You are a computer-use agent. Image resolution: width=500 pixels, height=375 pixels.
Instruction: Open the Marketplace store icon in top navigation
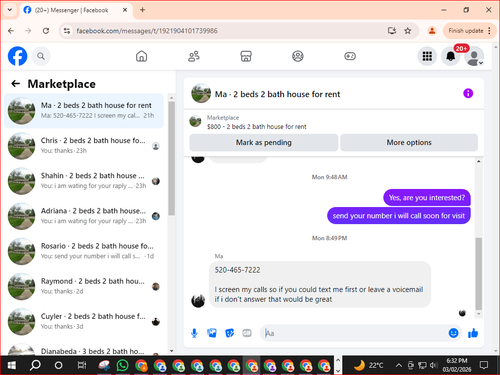tap(246, 56)
